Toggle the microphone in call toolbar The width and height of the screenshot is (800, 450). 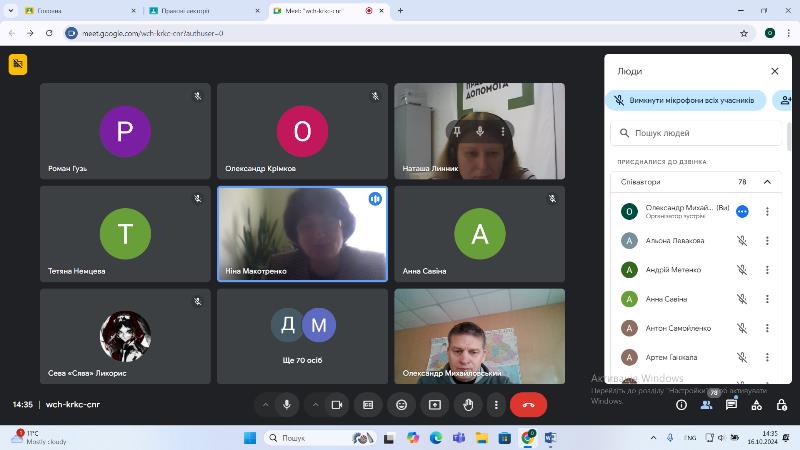[287, 405]
